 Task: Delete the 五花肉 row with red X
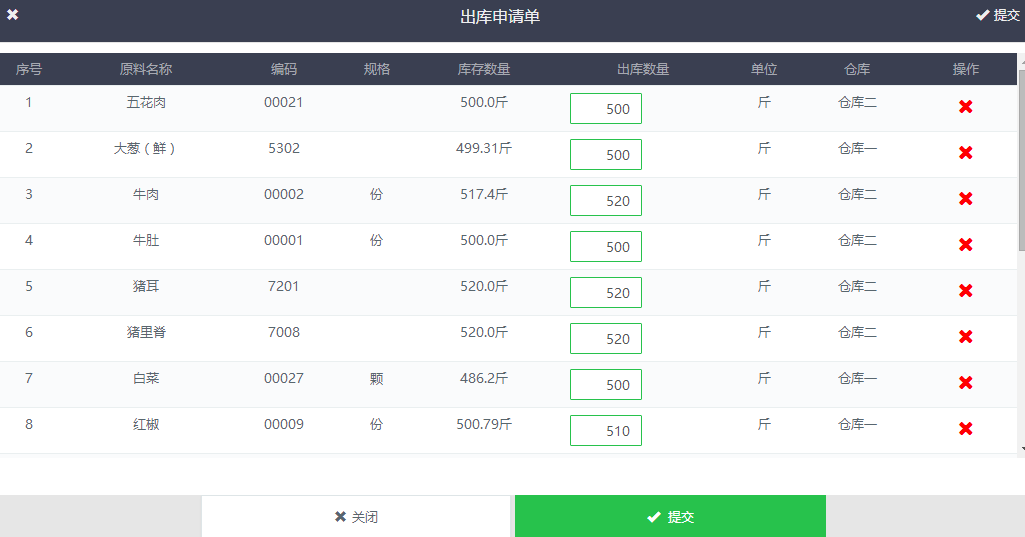click(965, 107)
